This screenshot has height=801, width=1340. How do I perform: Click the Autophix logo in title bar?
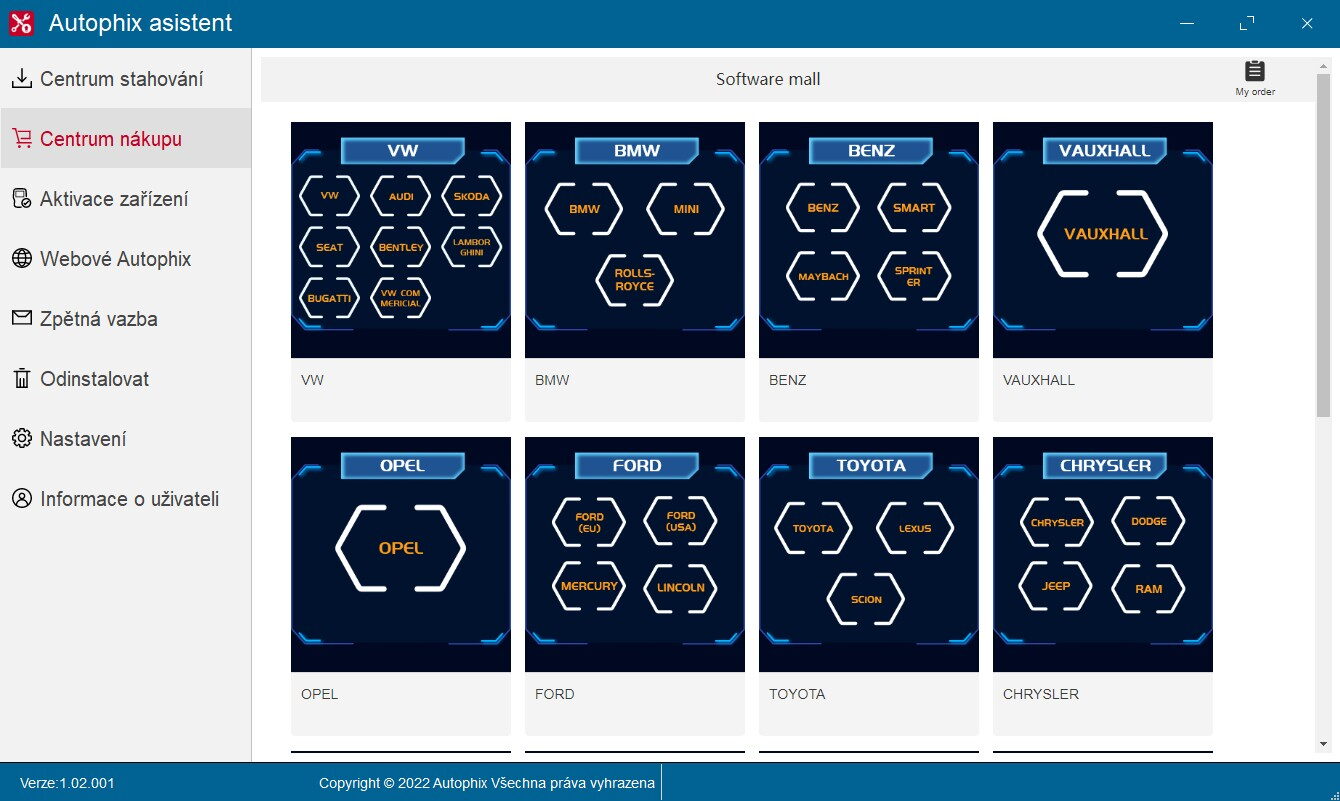(x=22, y=23)
